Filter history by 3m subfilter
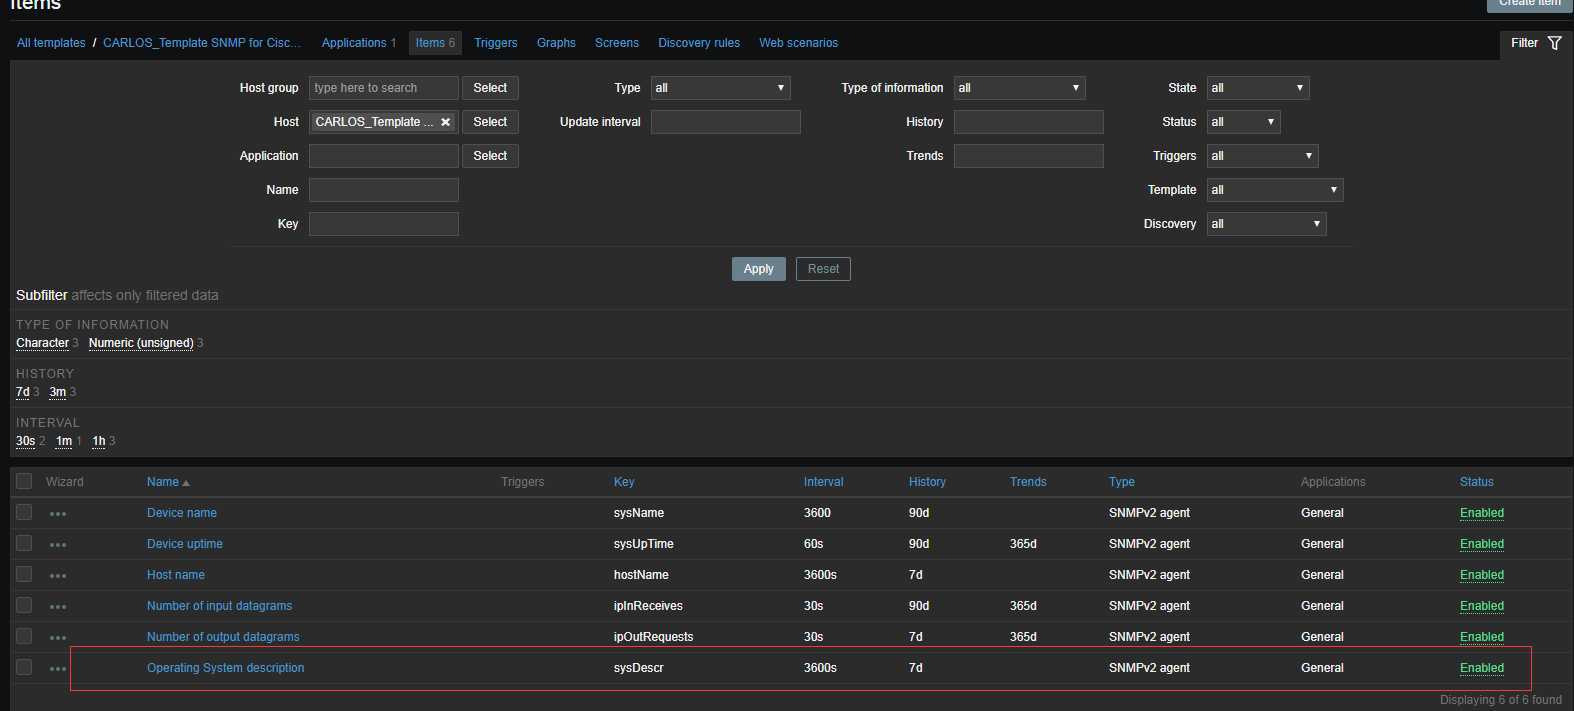The height and width of the screenshot is (711, 1574). pyautogui.click(x=57, y=392)
